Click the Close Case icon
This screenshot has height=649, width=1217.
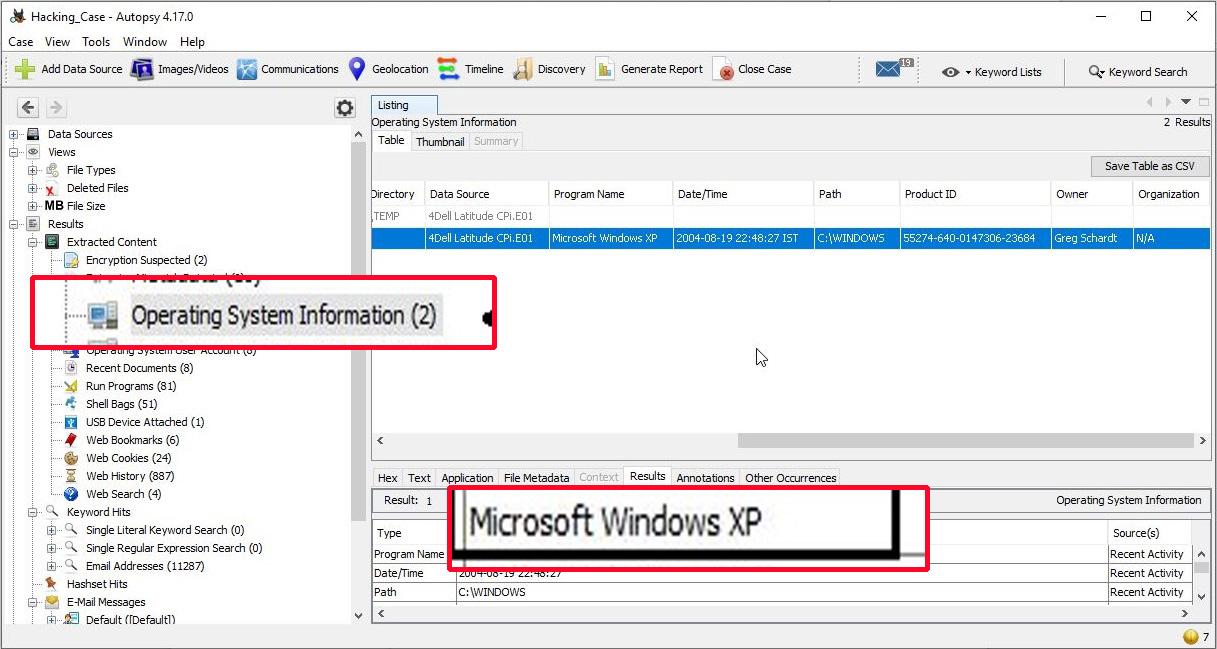tap(722, 69)
